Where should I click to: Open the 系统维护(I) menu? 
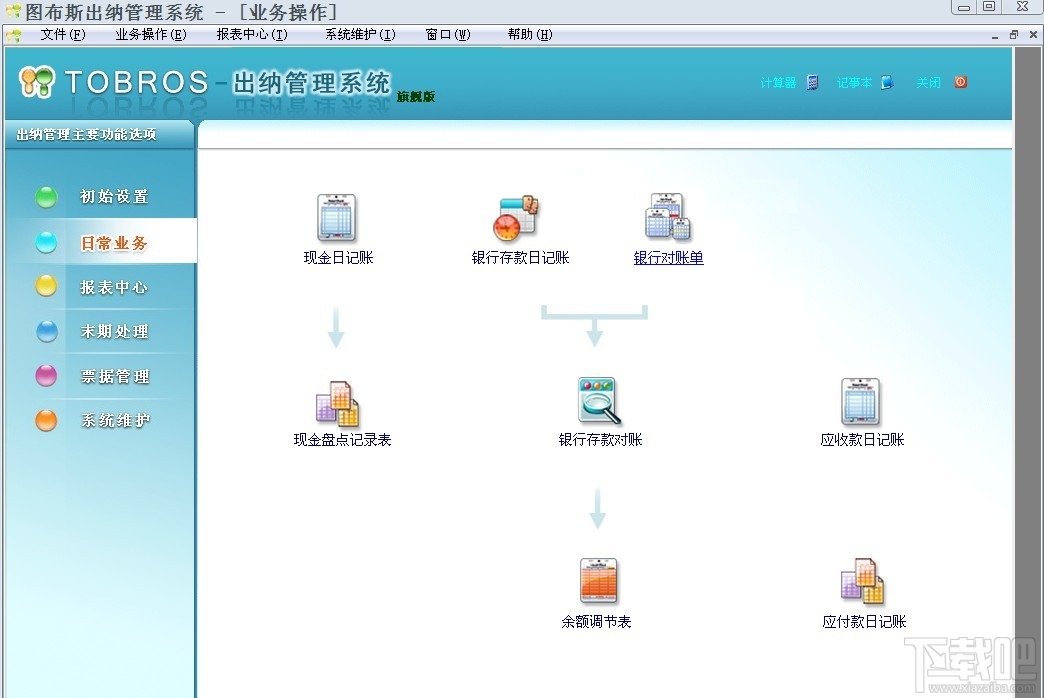pyautogui.click(x=360, y=35)
